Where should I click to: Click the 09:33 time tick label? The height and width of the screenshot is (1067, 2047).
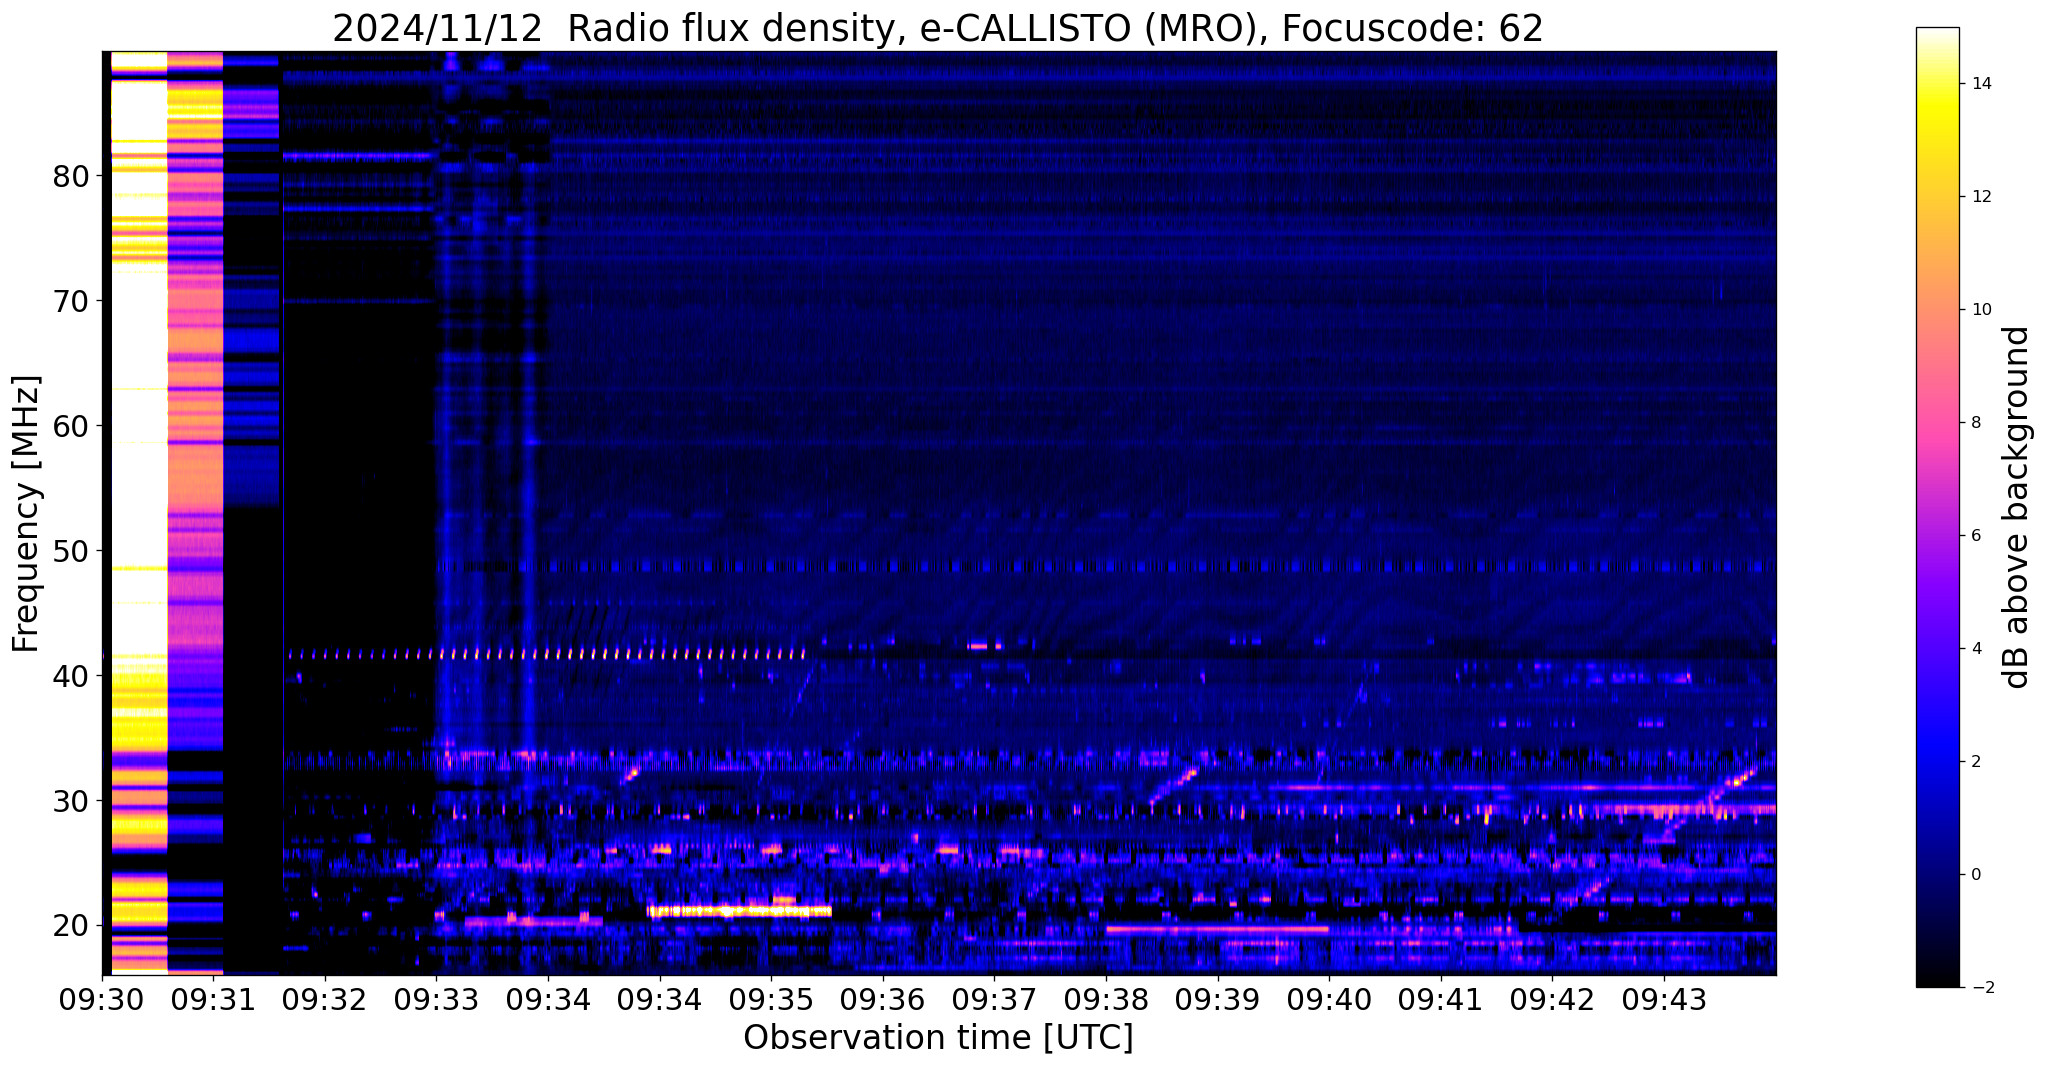pyautogui.click(x=436, y=998)
